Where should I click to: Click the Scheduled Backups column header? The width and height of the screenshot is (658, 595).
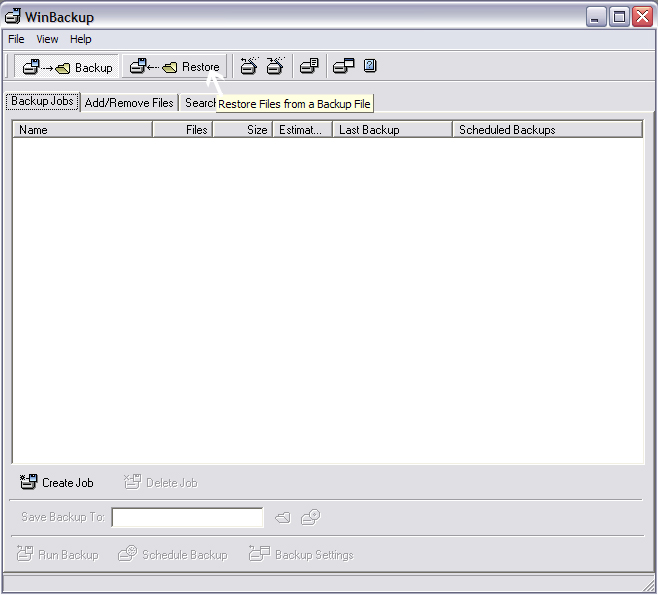pos(547,130)
